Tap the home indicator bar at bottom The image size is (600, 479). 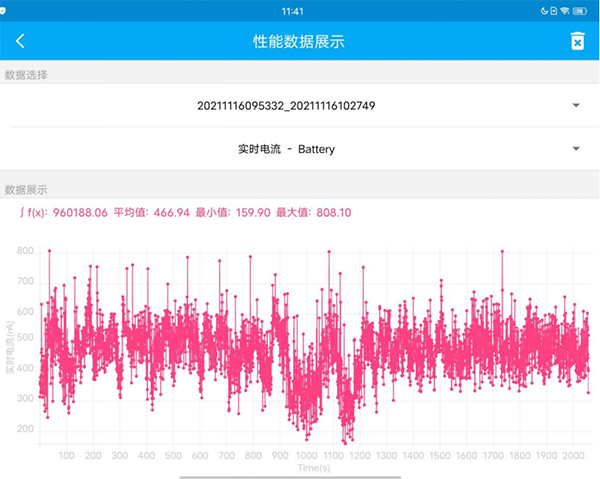(x=299, y=475)
